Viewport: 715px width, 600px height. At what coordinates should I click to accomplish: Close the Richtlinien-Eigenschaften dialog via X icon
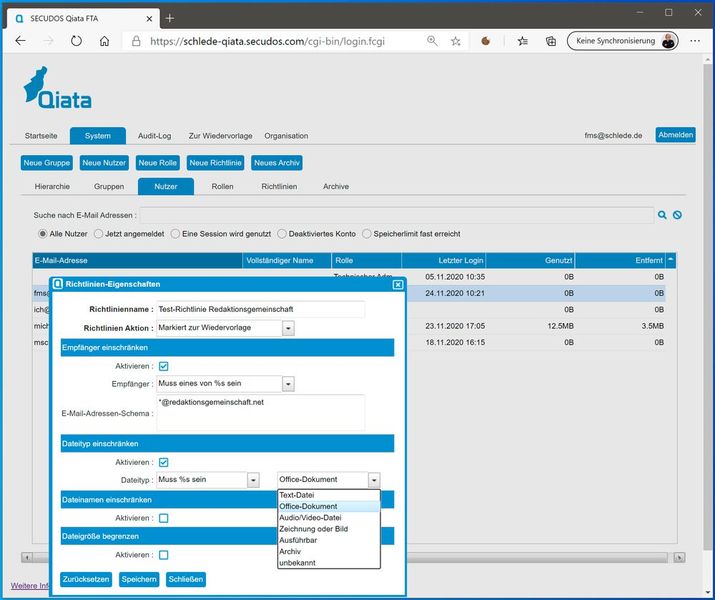pos(398,284)
